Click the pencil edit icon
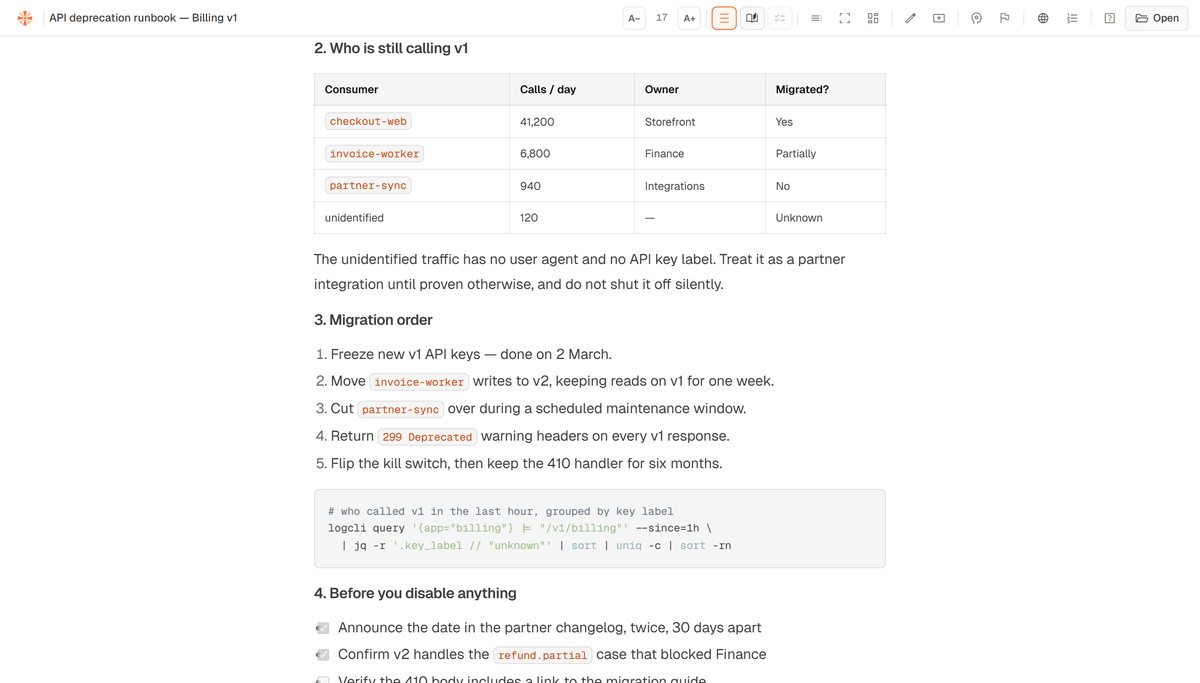The width and height of the screenshot is (1200, 683). pos(910,18)
